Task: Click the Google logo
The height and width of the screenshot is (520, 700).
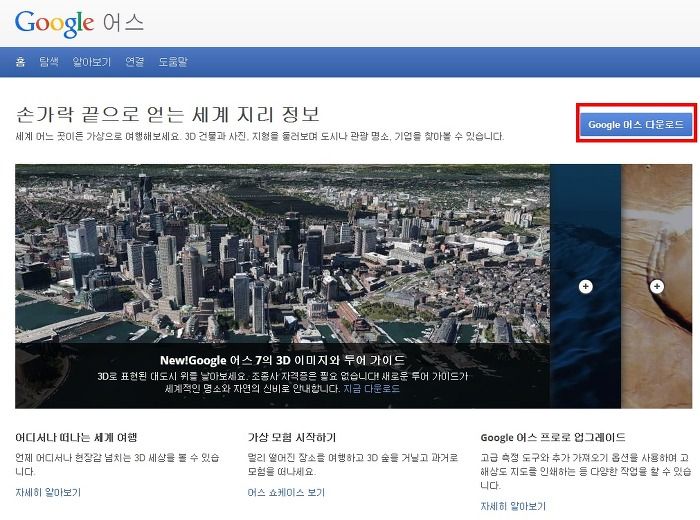Action: (x=54, y=24)
